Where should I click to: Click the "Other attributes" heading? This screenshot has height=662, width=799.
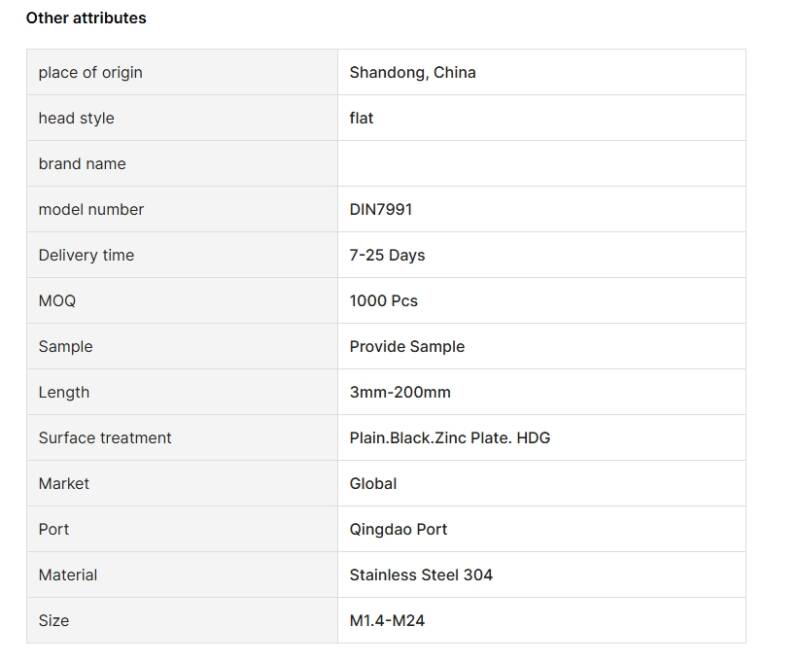coord(86,18)
